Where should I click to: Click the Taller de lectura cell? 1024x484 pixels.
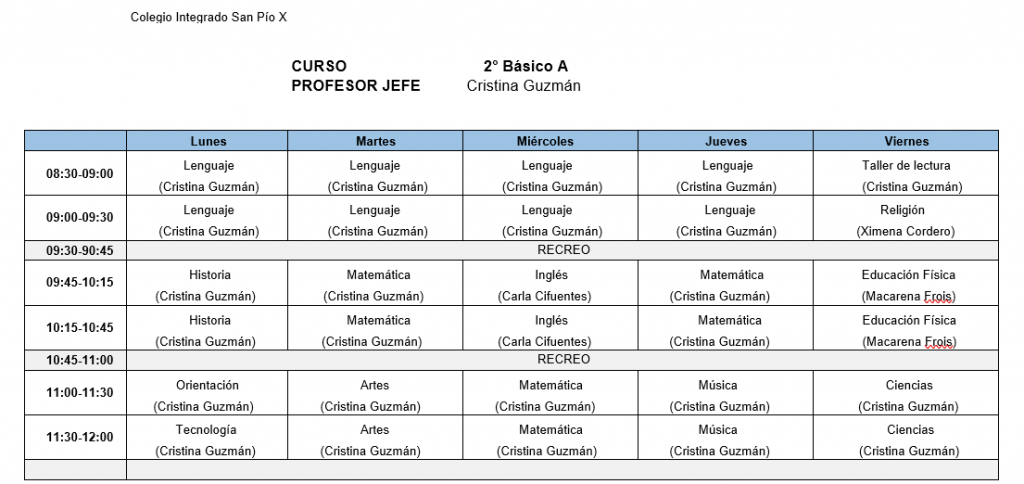tap(906, 174)
